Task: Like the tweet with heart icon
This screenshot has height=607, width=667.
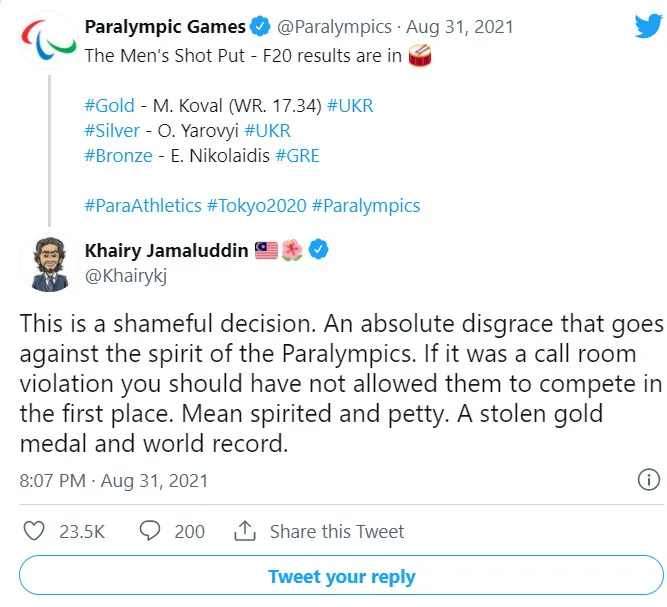Action: [34, 531]
